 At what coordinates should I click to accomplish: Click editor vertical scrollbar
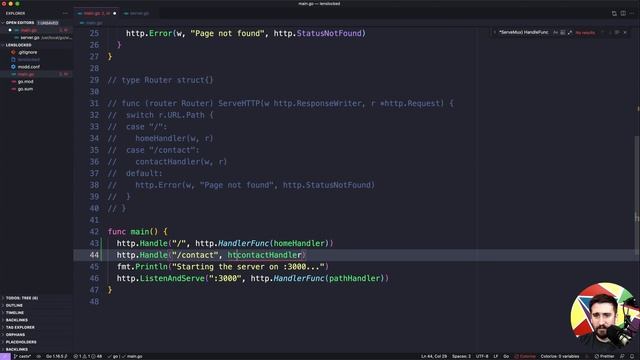638,196
